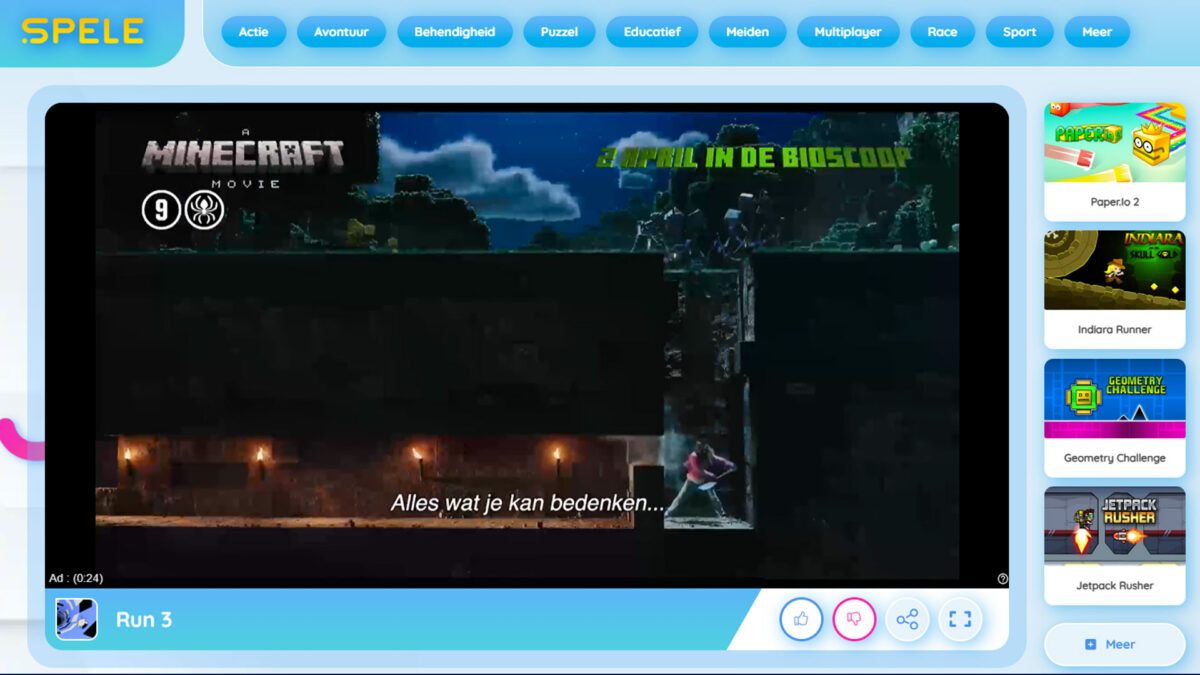Click the ad countdown timer text
The height and width of the screenshot is (675, 1200).
coord(76,578)
